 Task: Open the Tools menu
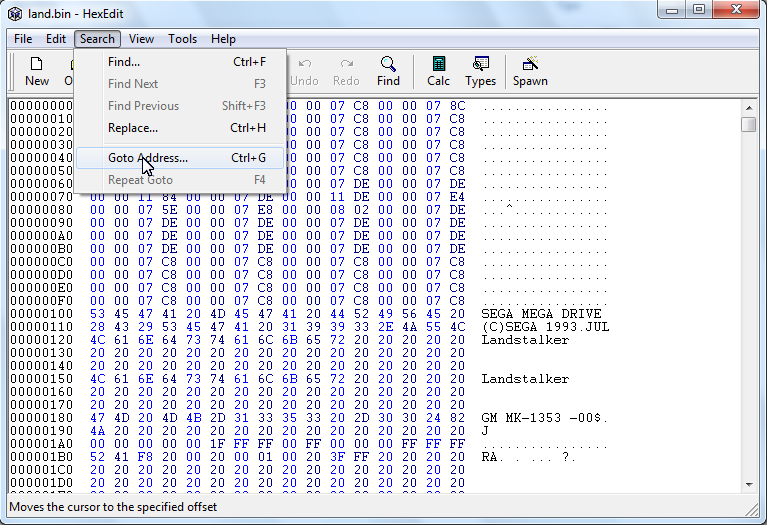[182, 39]
